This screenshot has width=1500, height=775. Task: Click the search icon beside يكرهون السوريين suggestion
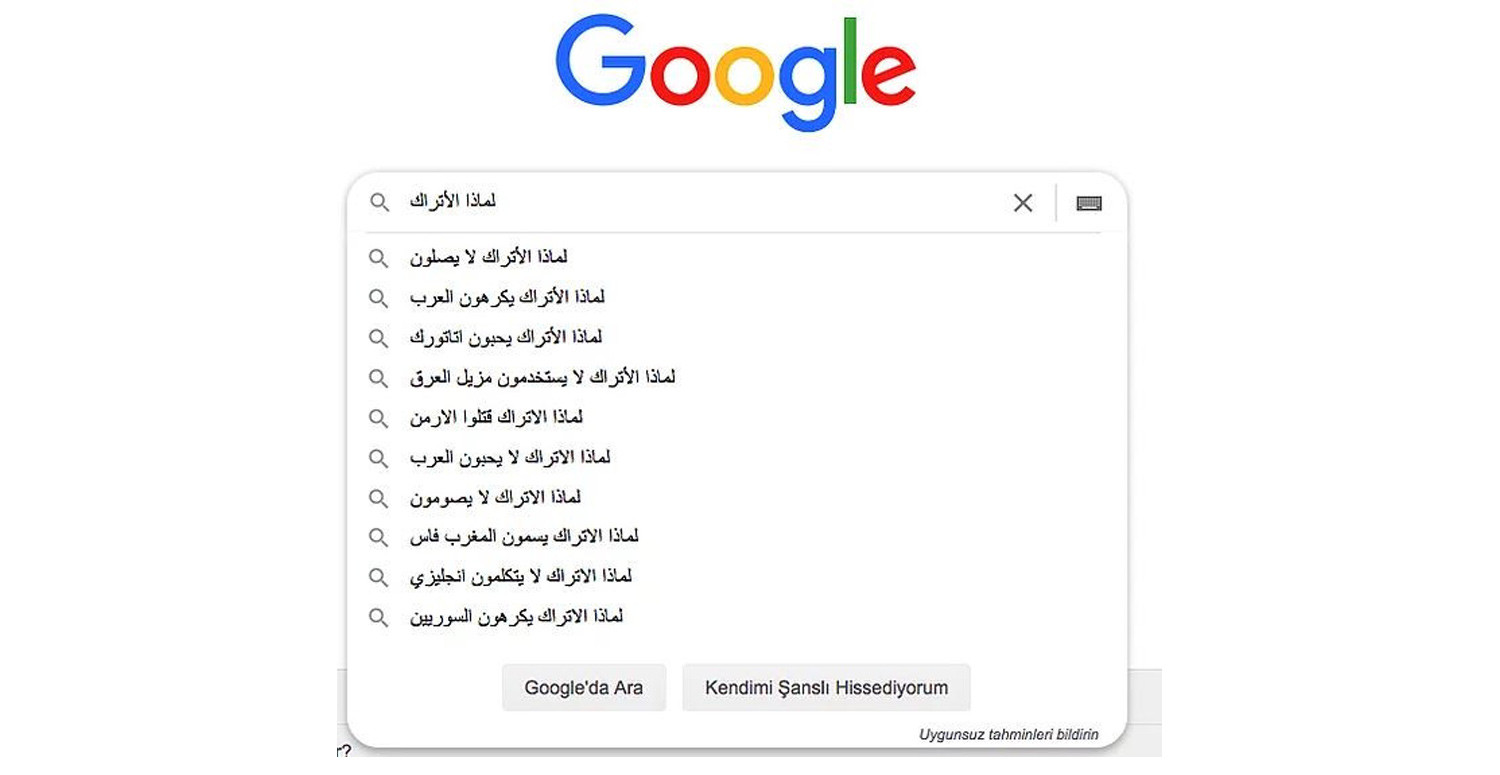[x=378, y=617]
